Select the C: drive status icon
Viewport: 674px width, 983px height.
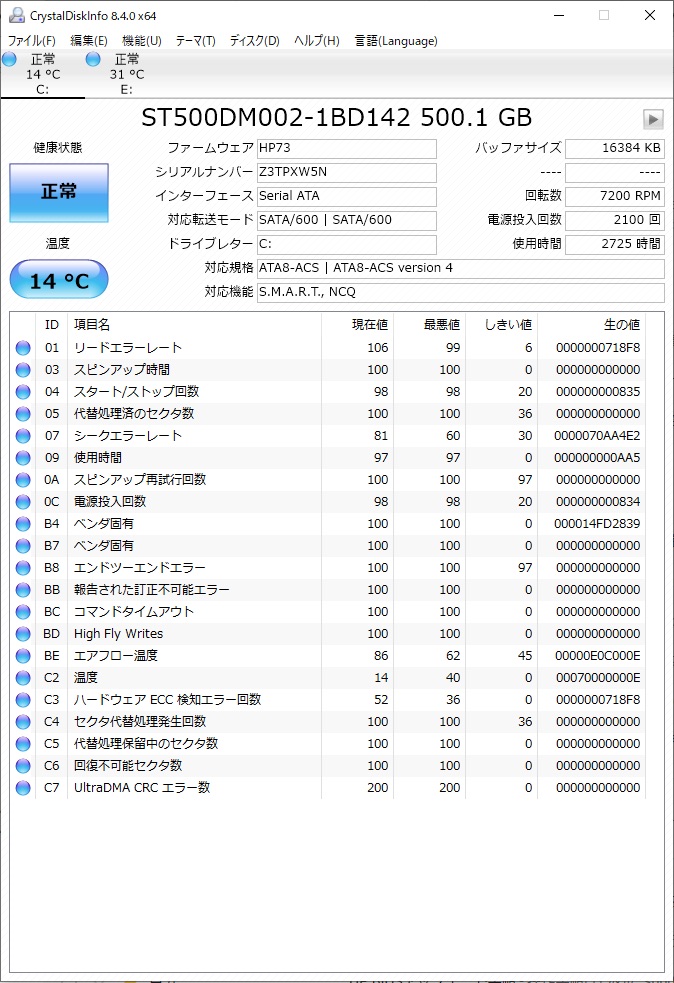click(9, 60)
